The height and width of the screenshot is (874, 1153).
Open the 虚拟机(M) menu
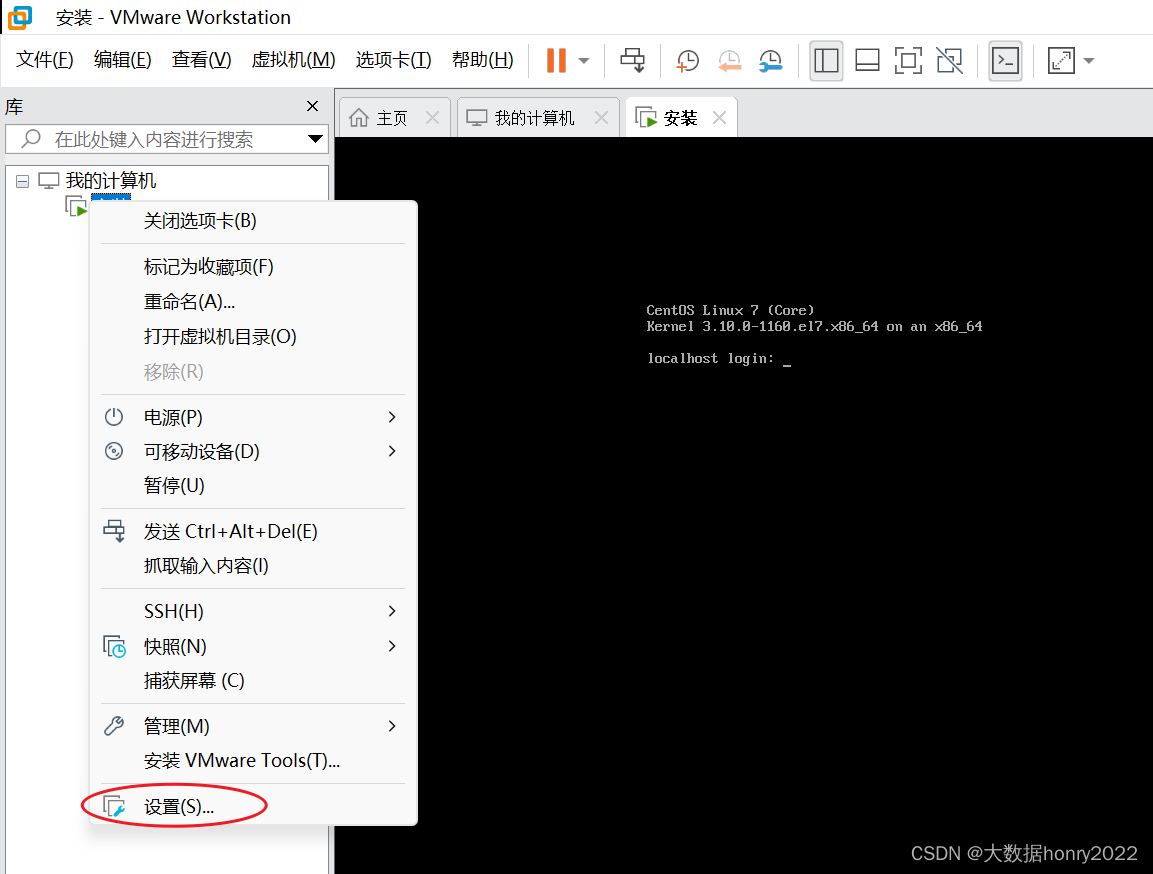[x=293, y=60]
